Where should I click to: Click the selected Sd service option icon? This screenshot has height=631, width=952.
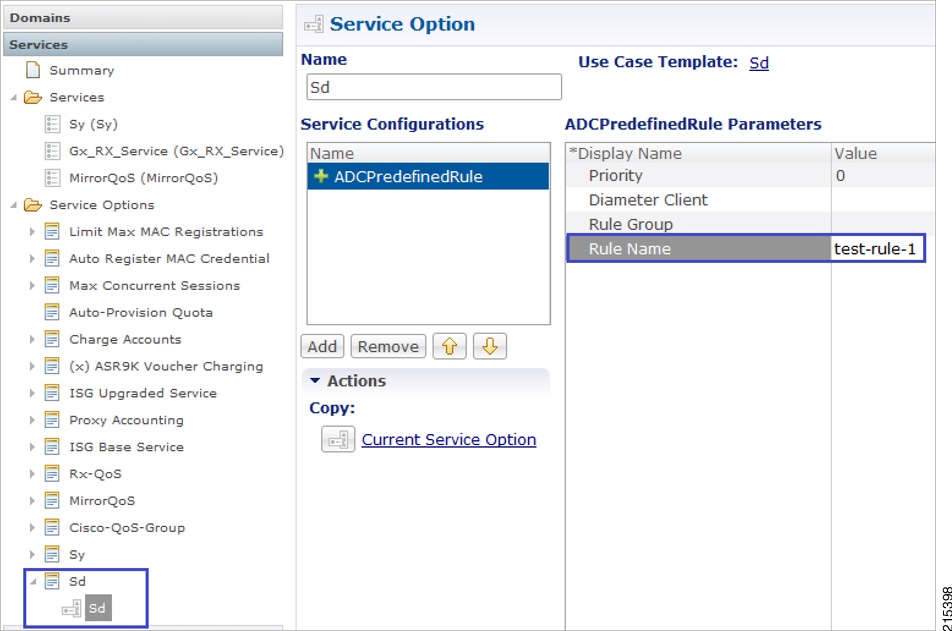[72, 608]
